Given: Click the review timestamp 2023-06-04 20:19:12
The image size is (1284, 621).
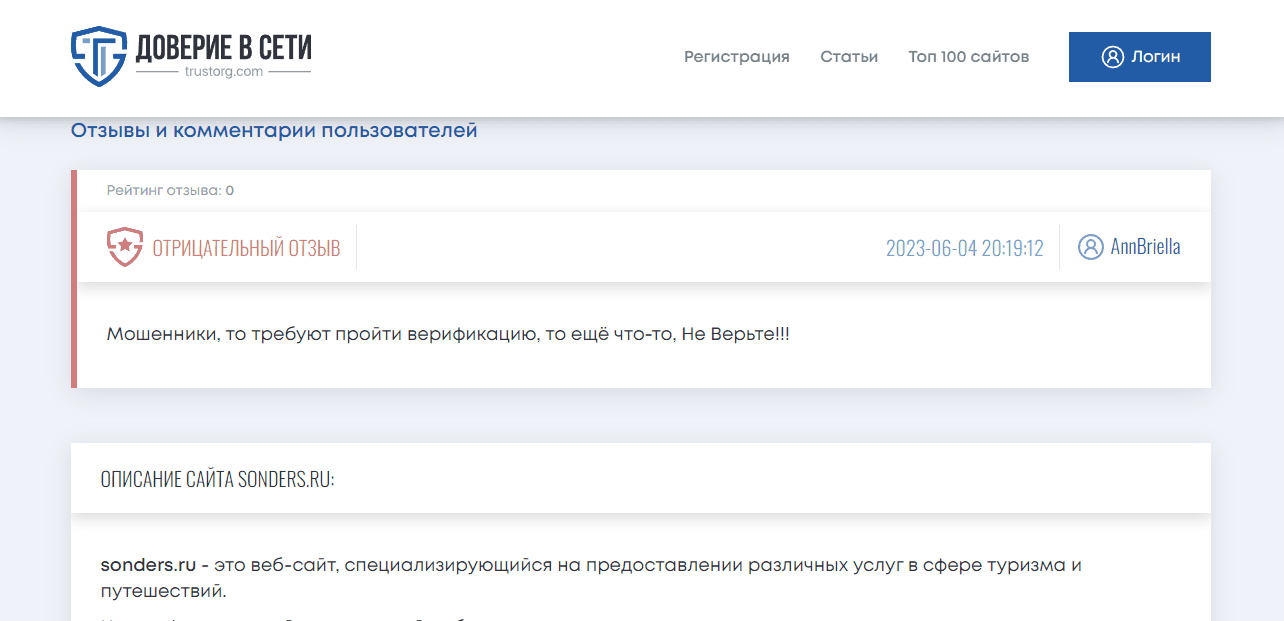Looking at the screenshot, I should [x=964, y=248].
